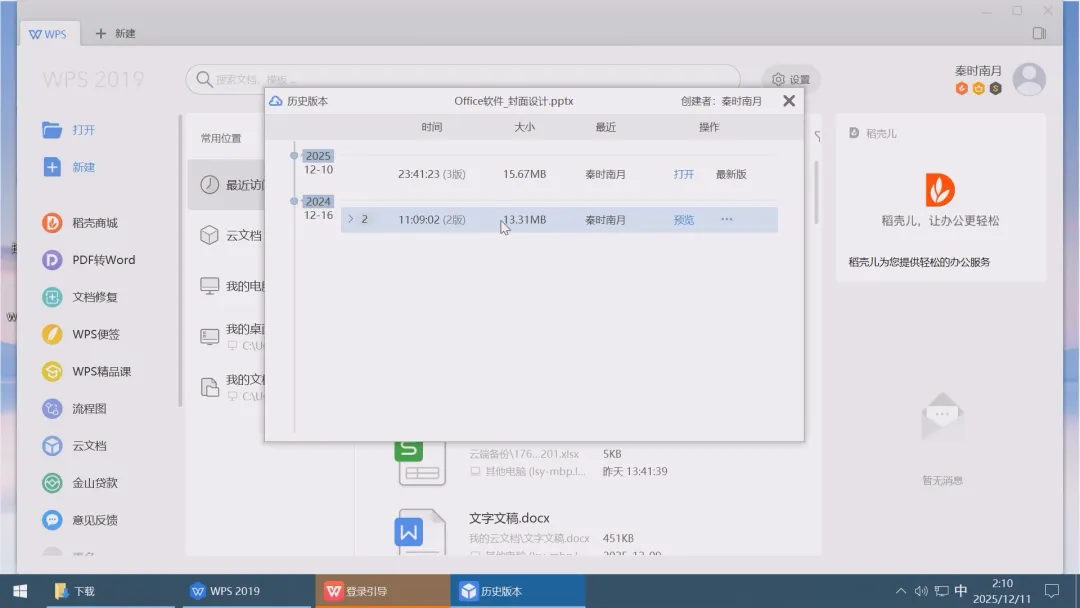This screenshot has height=608, width=1080.
Task: Click the 大小 column header
Action: click(525, 127)
